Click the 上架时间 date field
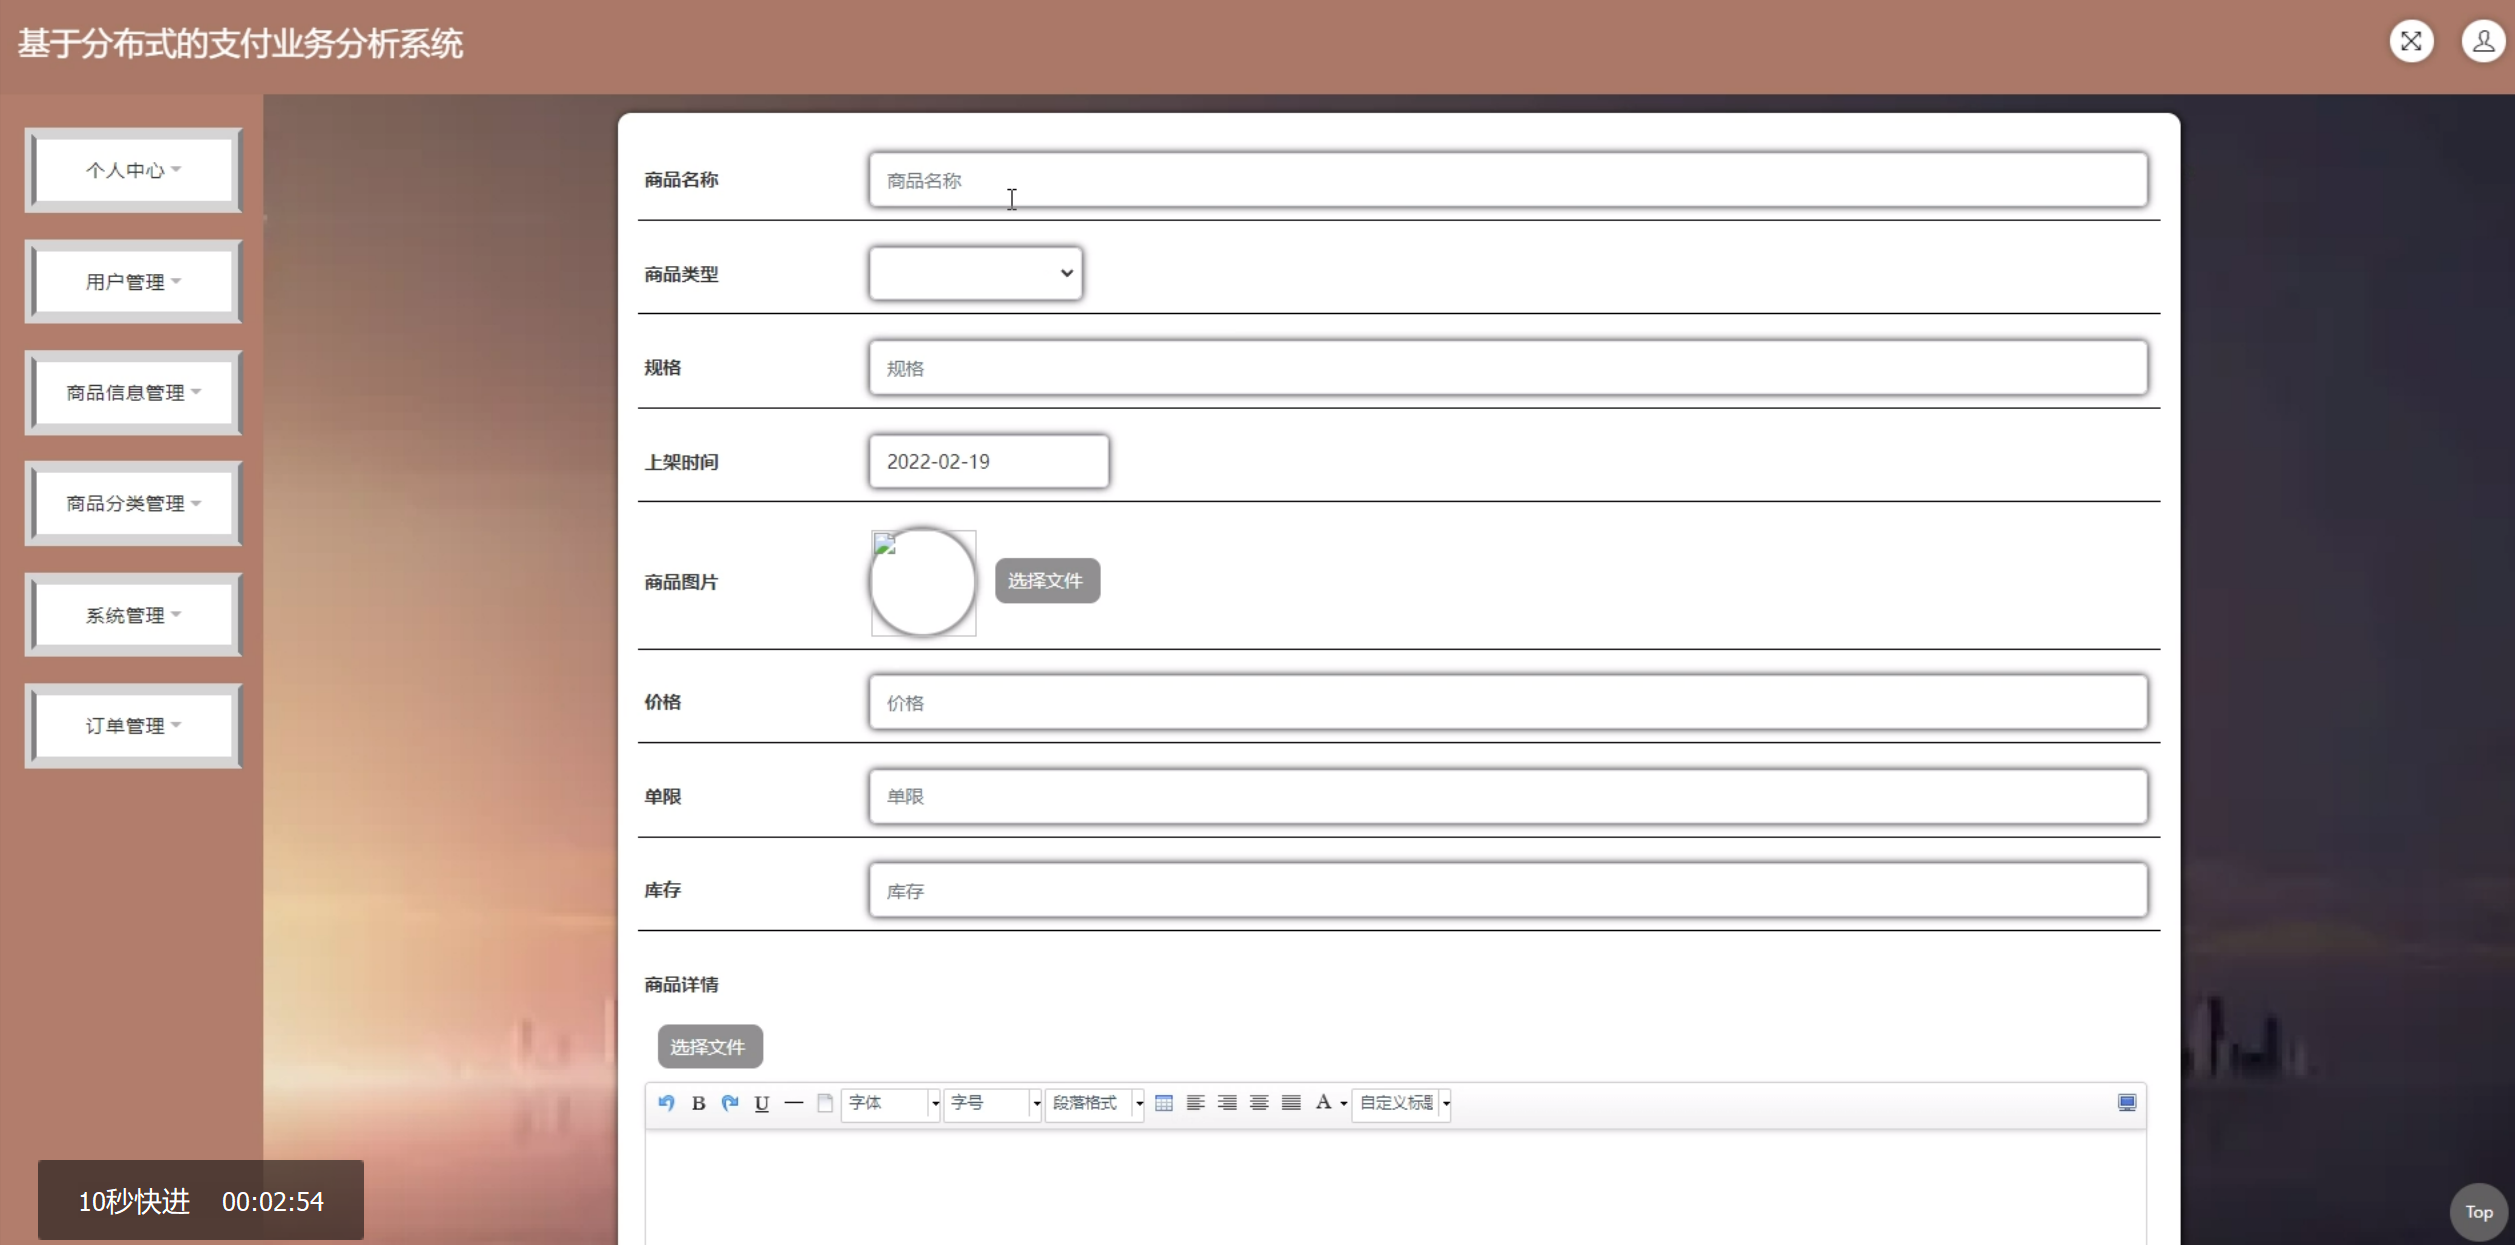This screenshot has height=1245, width=2515. click(989, 461)
